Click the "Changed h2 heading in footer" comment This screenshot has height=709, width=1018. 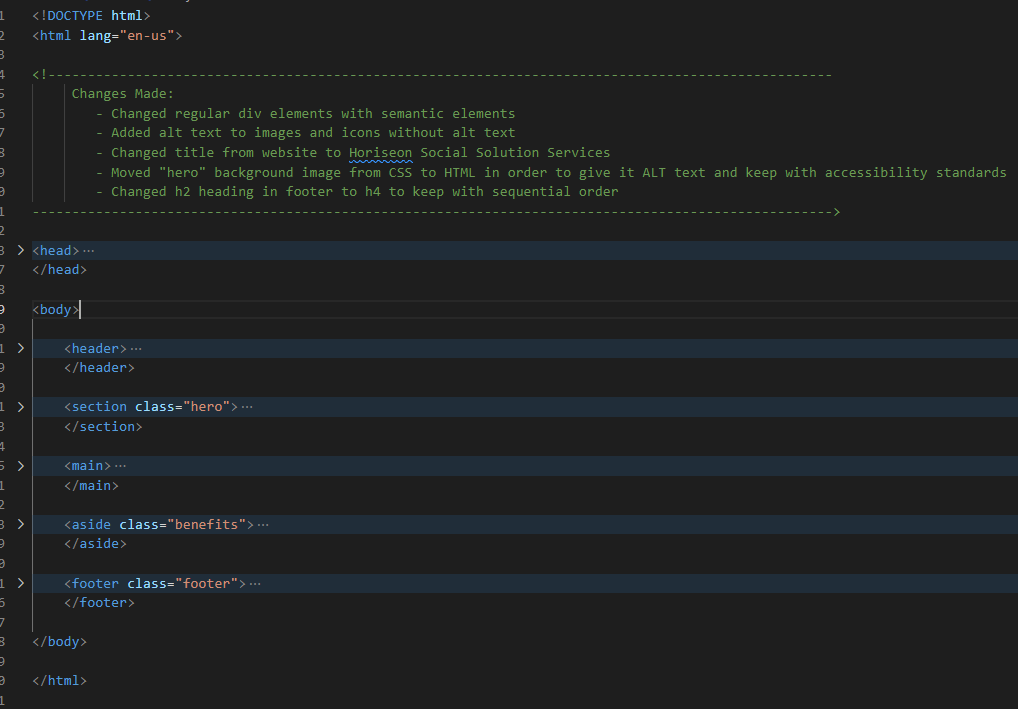click(x=357, y=192)
